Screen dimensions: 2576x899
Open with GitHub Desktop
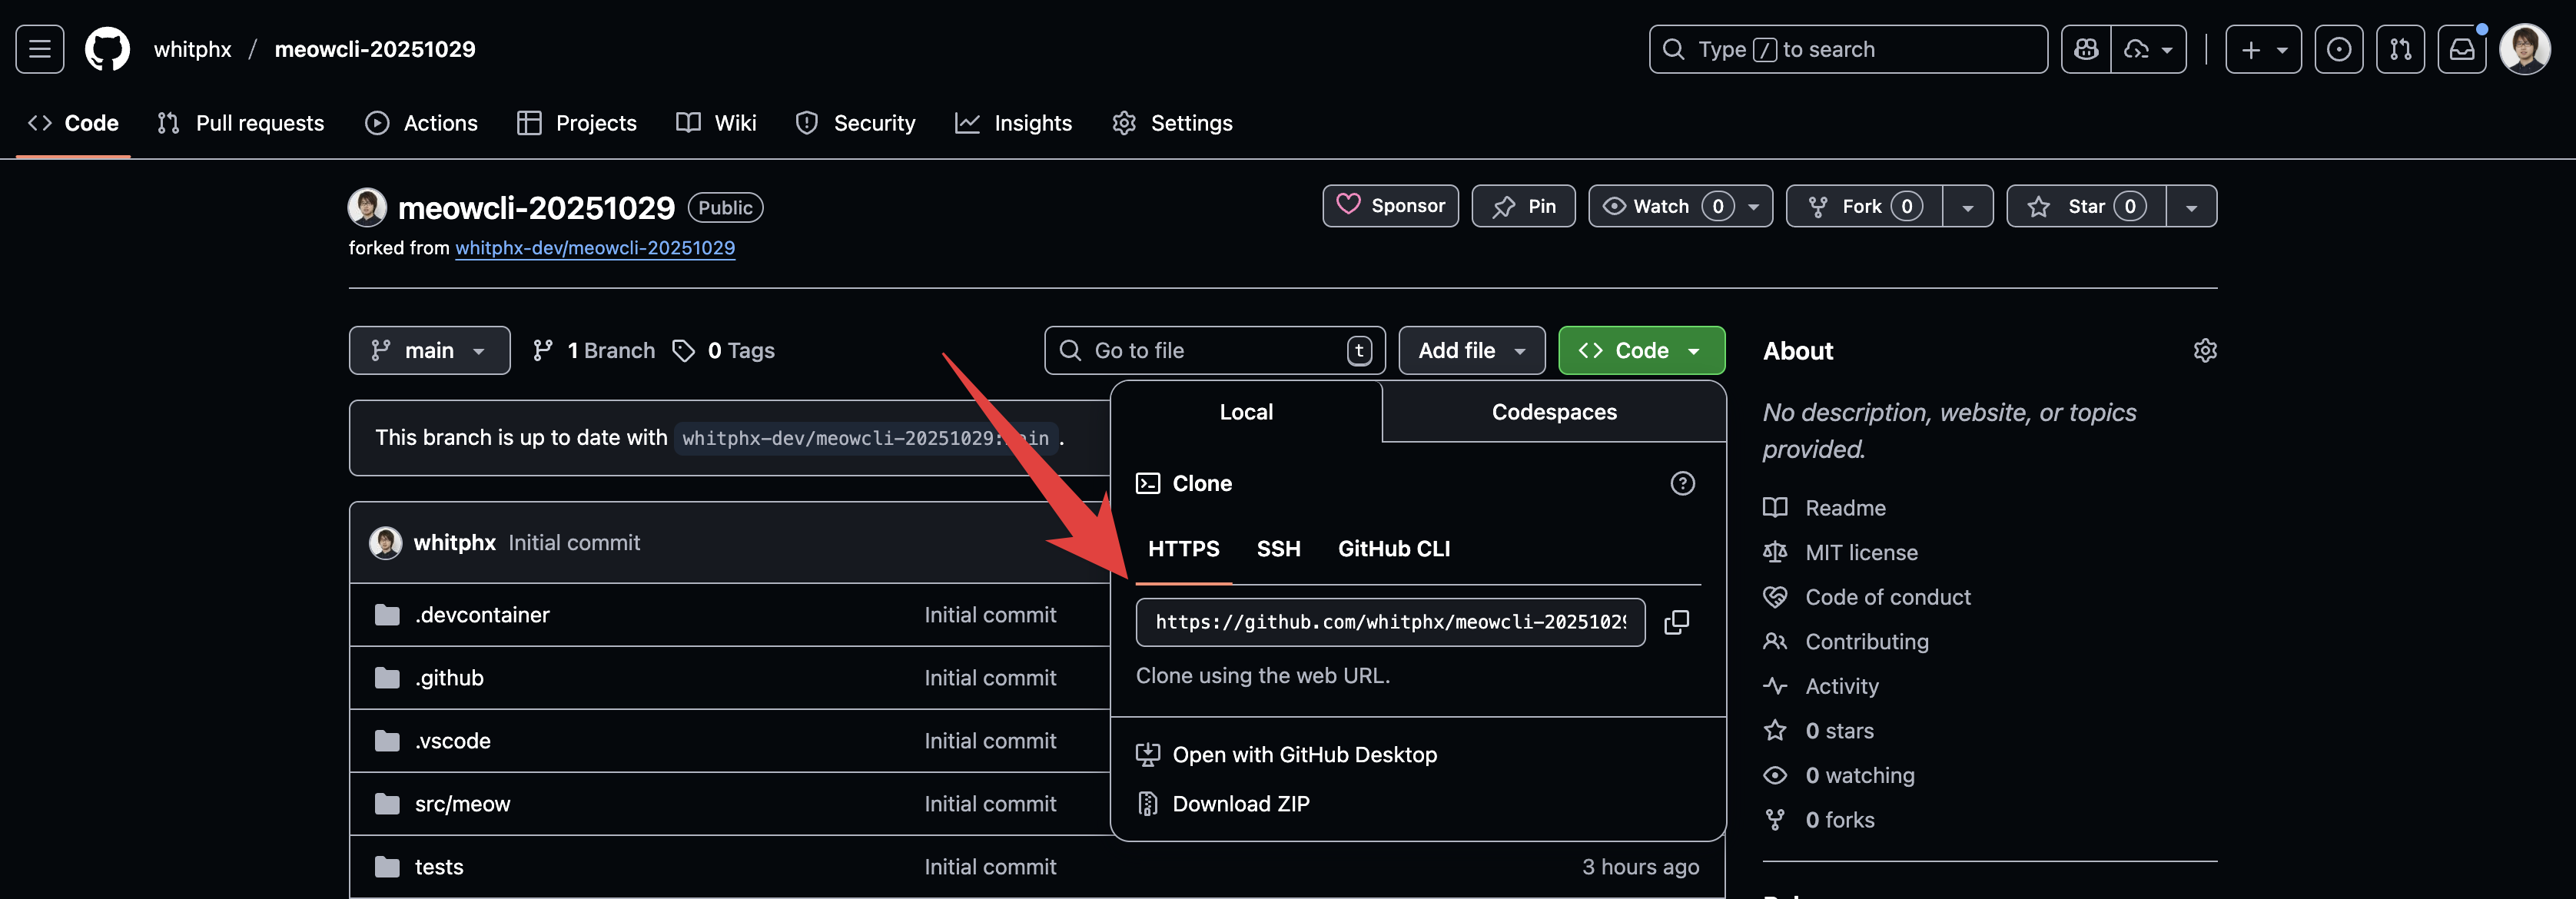[1286, 755]
